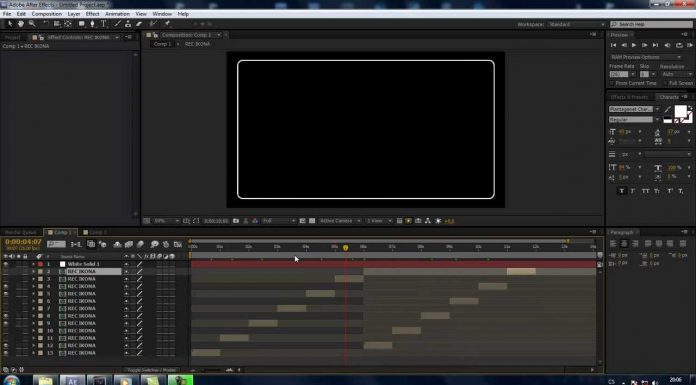Screen dimensions: 696x385
Task: Open the preview Resolution Auto dropdown
Action: (676, 74)
